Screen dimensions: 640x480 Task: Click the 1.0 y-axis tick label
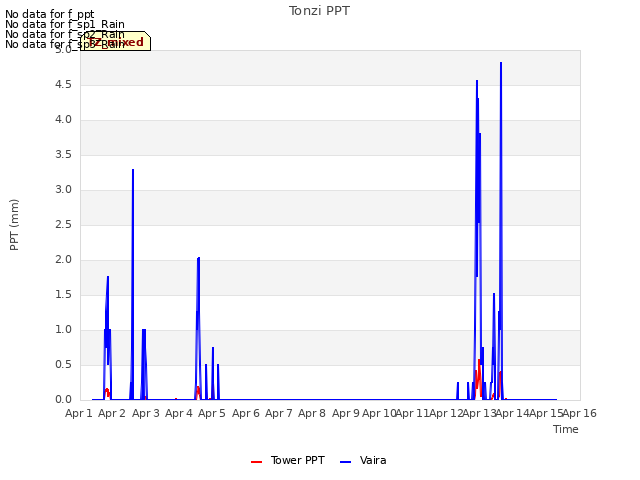click(63, 330)
